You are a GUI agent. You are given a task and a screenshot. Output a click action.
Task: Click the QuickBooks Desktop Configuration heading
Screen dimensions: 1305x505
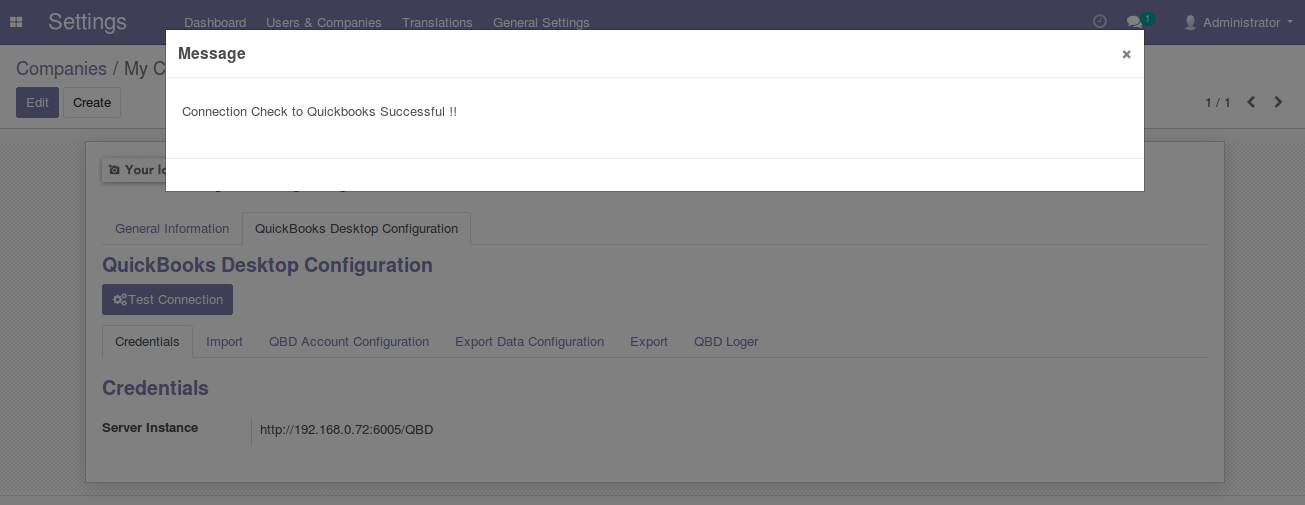tap(267, 265)
